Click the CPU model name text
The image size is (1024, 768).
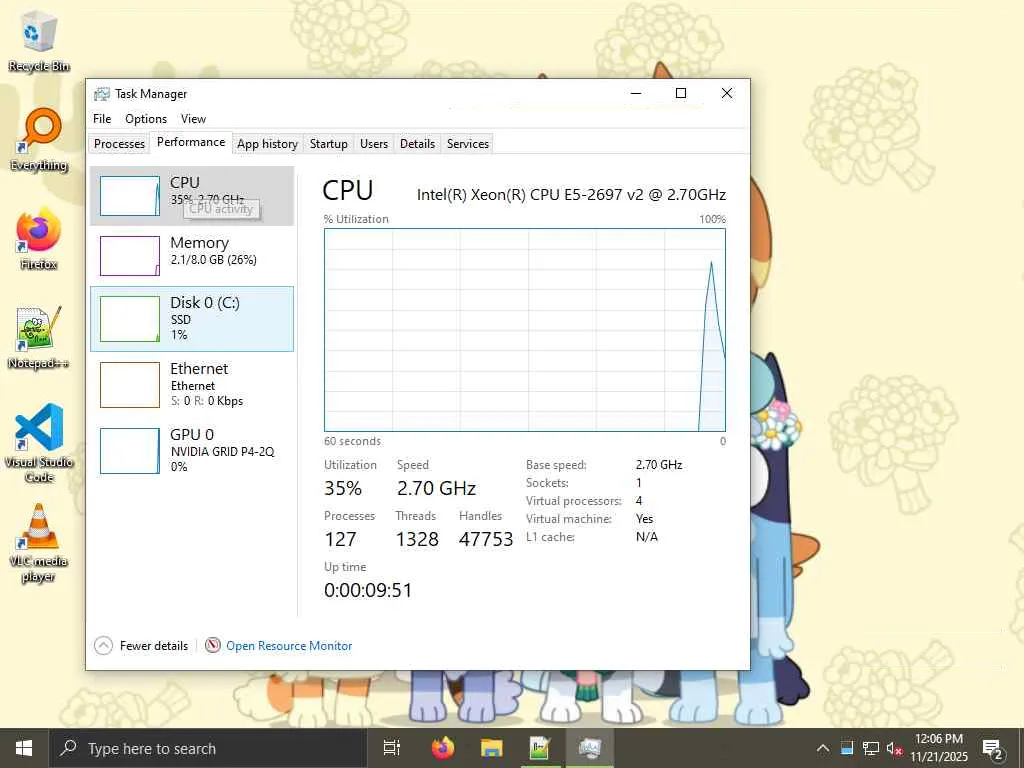(x=571, y=195)
